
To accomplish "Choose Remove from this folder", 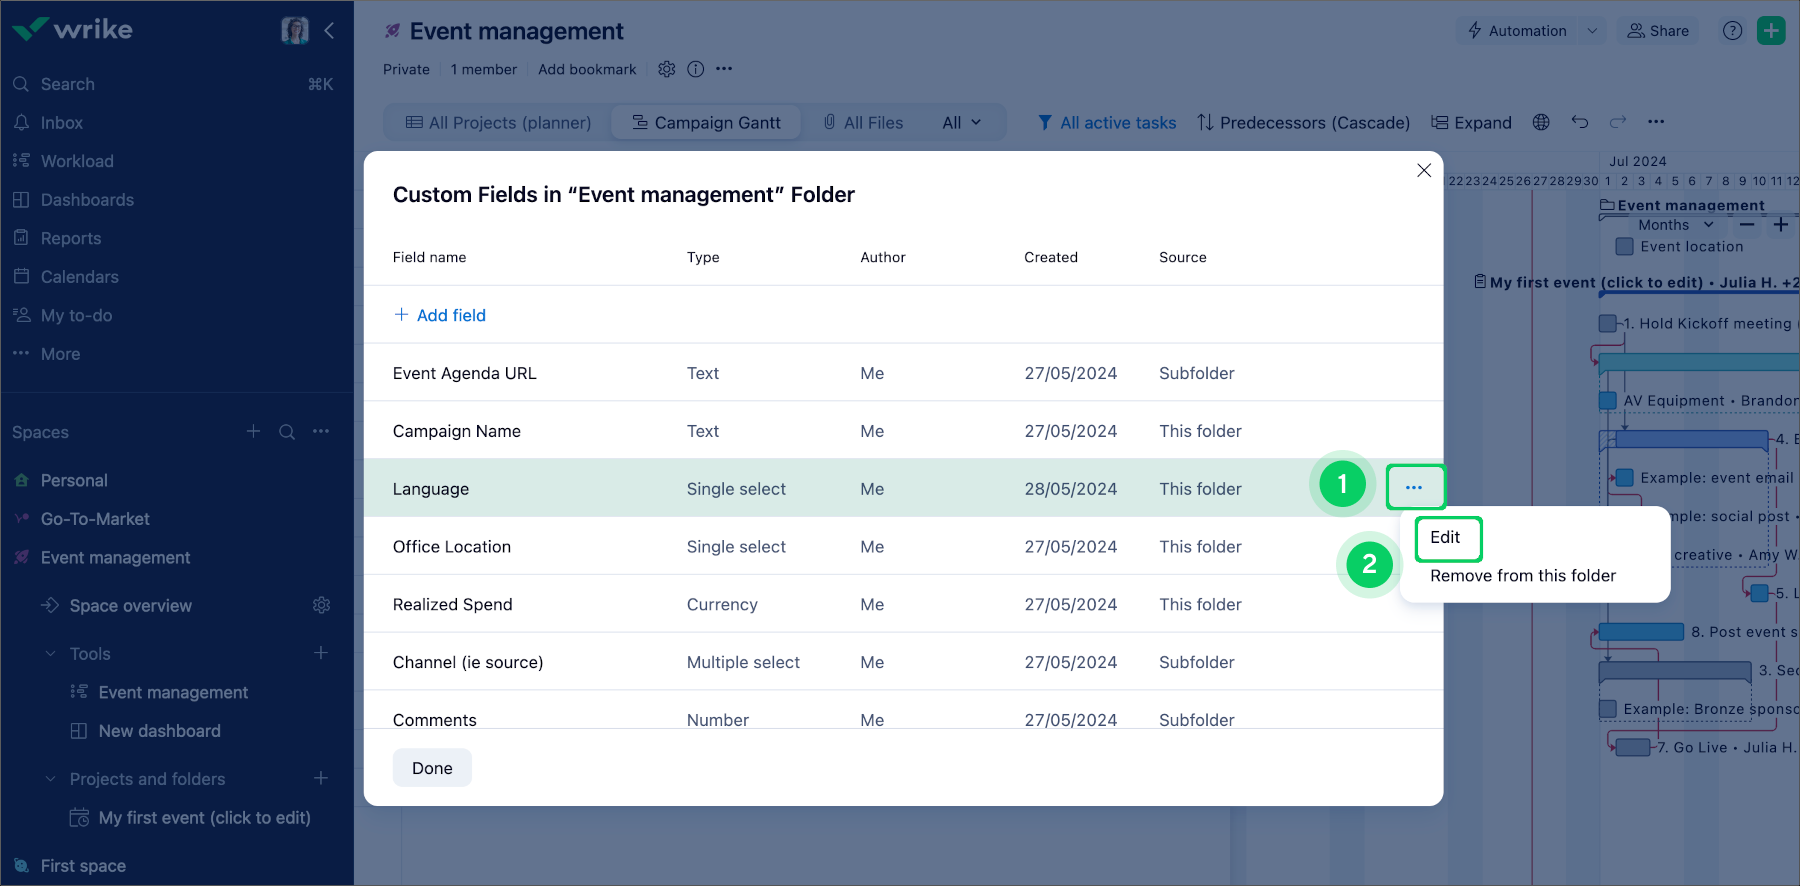I will coord(1523,576).
